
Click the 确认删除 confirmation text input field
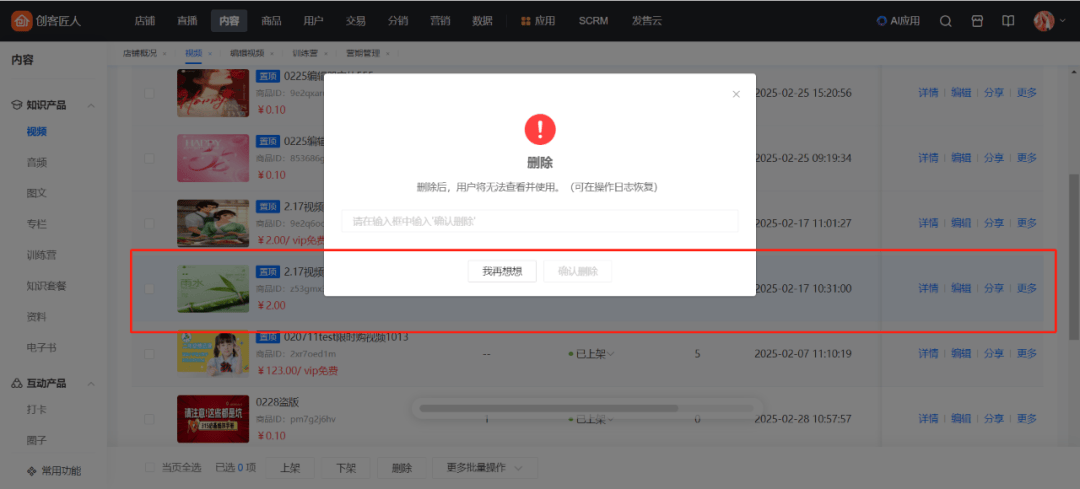point(539,221)
